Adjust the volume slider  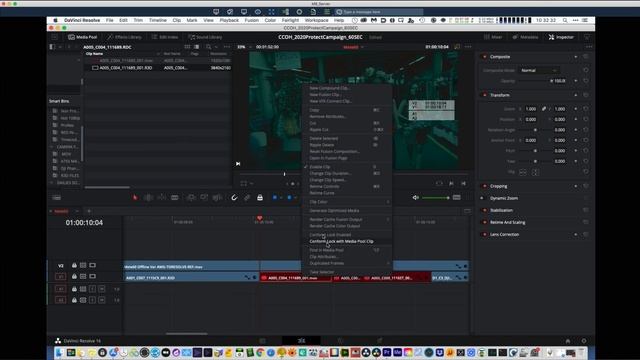(436, 198)
